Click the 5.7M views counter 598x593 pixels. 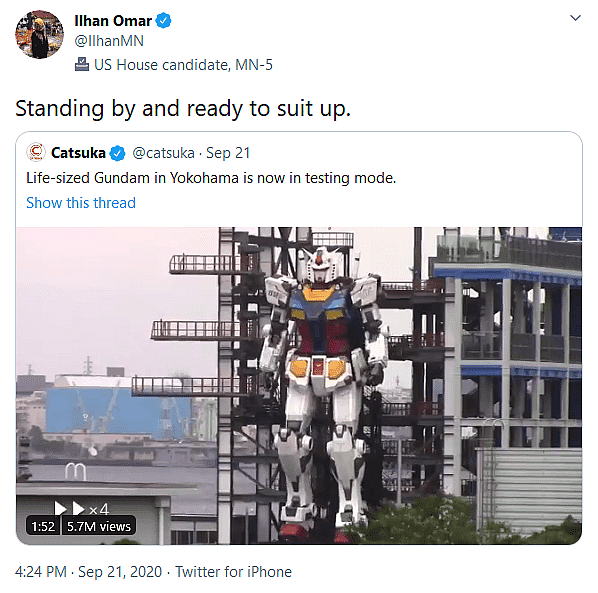tap(99, 527)
